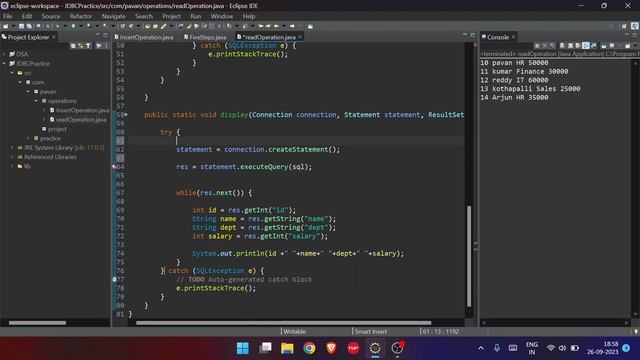Click Collapse All icon in Project Explorer
The width and height of the screenshot is (640, 360).
tap(73, 46)
